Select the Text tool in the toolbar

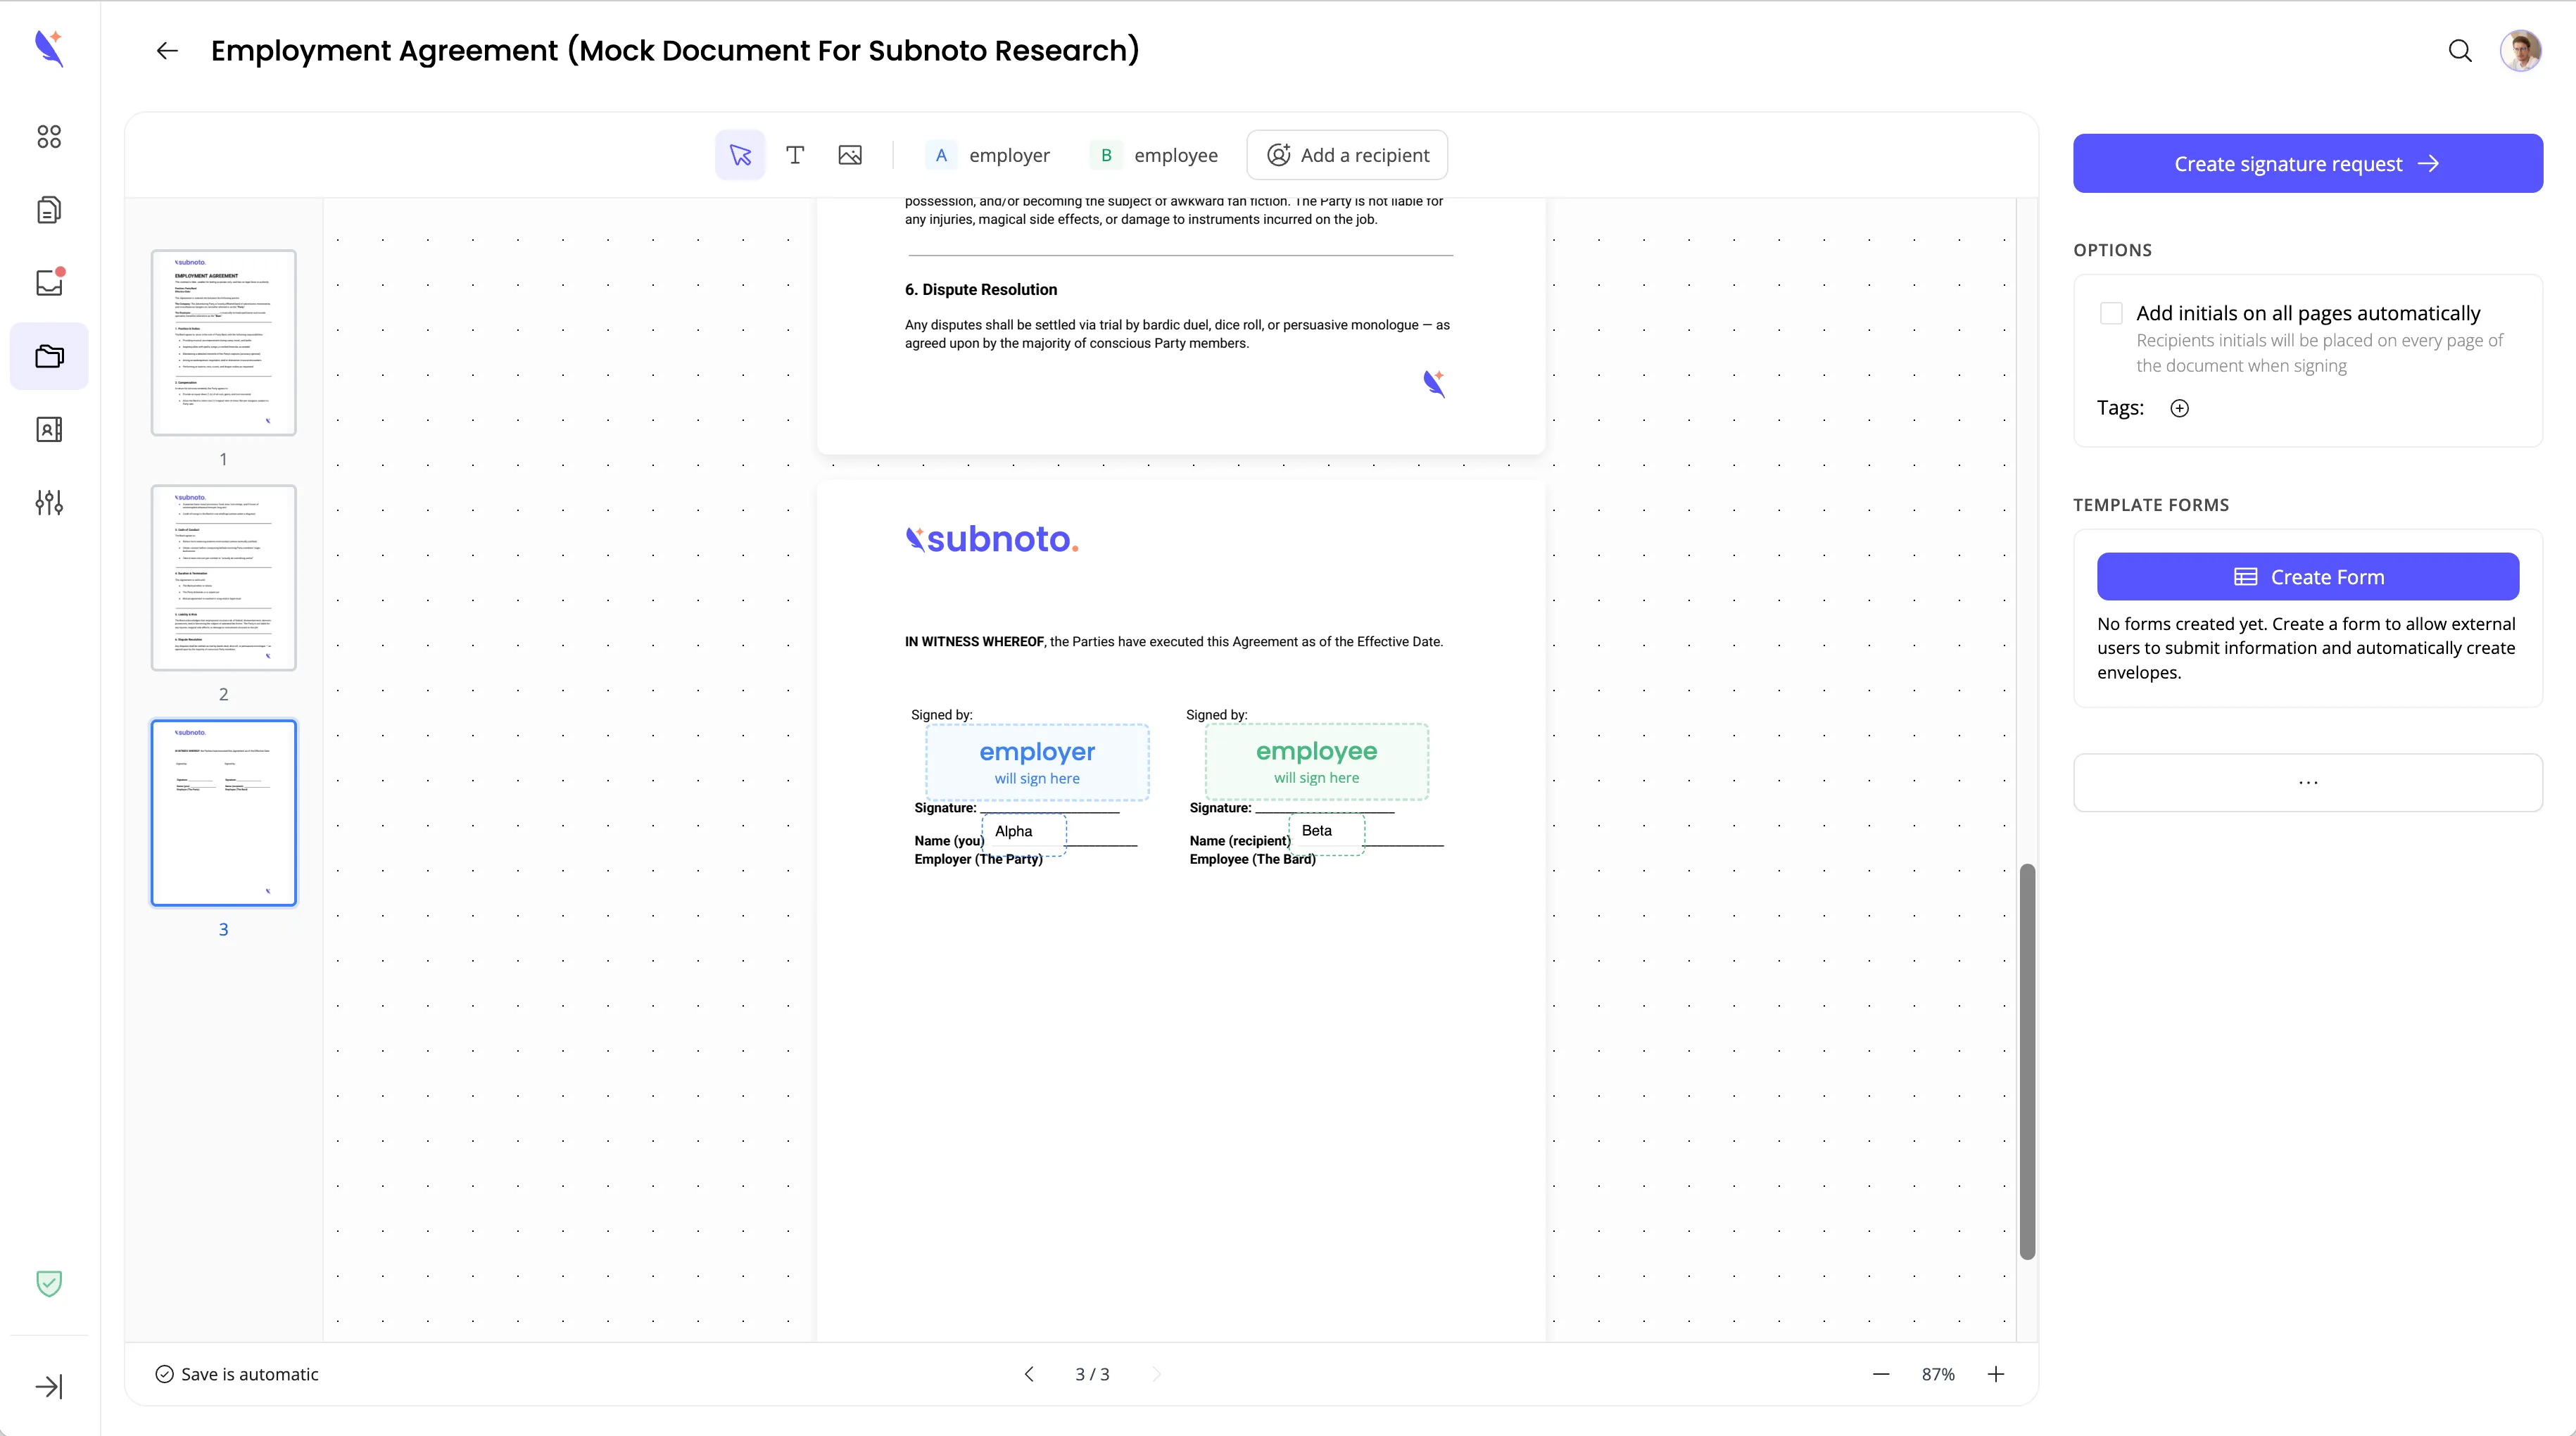tap(795, 155)
